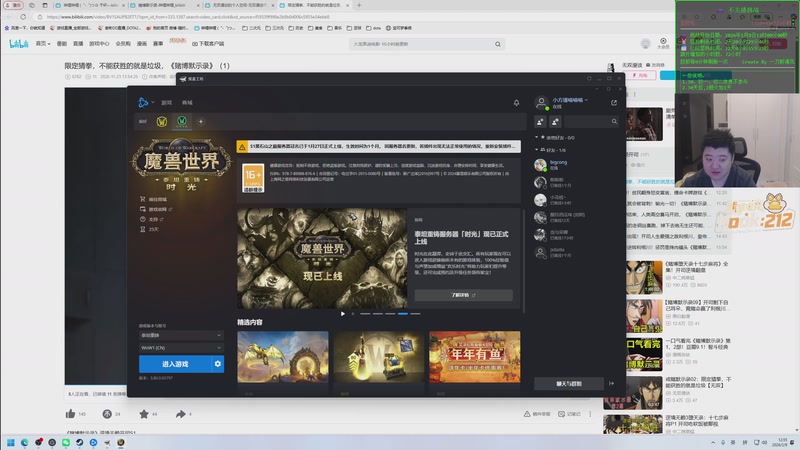Click the user avatar in Battle.net
Screen dimensions: 800x450
(x=541, y=103)
